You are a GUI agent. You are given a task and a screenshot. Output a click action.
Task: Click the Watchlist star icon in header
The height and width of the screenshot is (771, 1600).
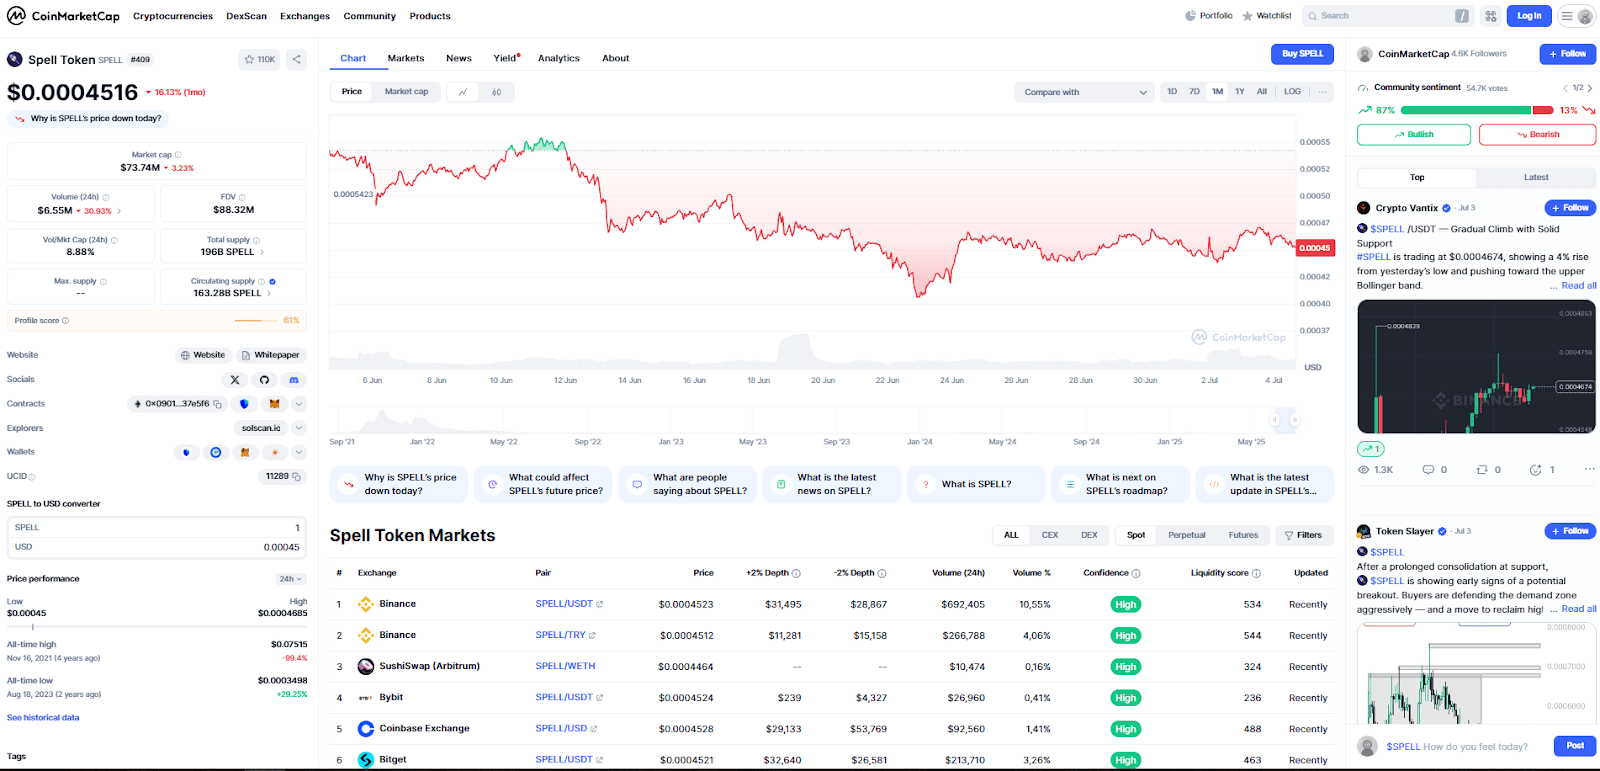[x=1247, y=16]
